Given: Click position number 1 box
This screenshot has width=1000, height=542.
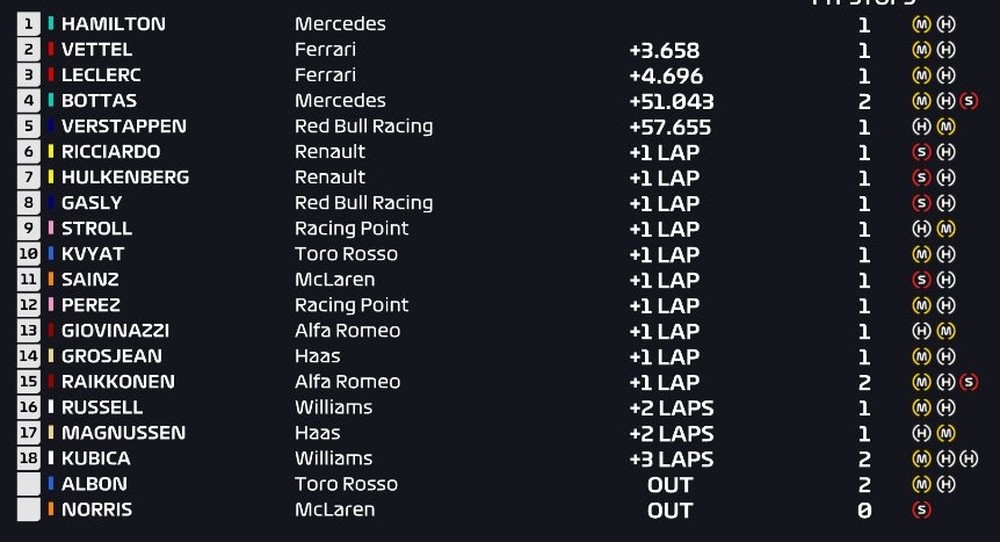Looking at the screenshot, I should coord(28,24).
